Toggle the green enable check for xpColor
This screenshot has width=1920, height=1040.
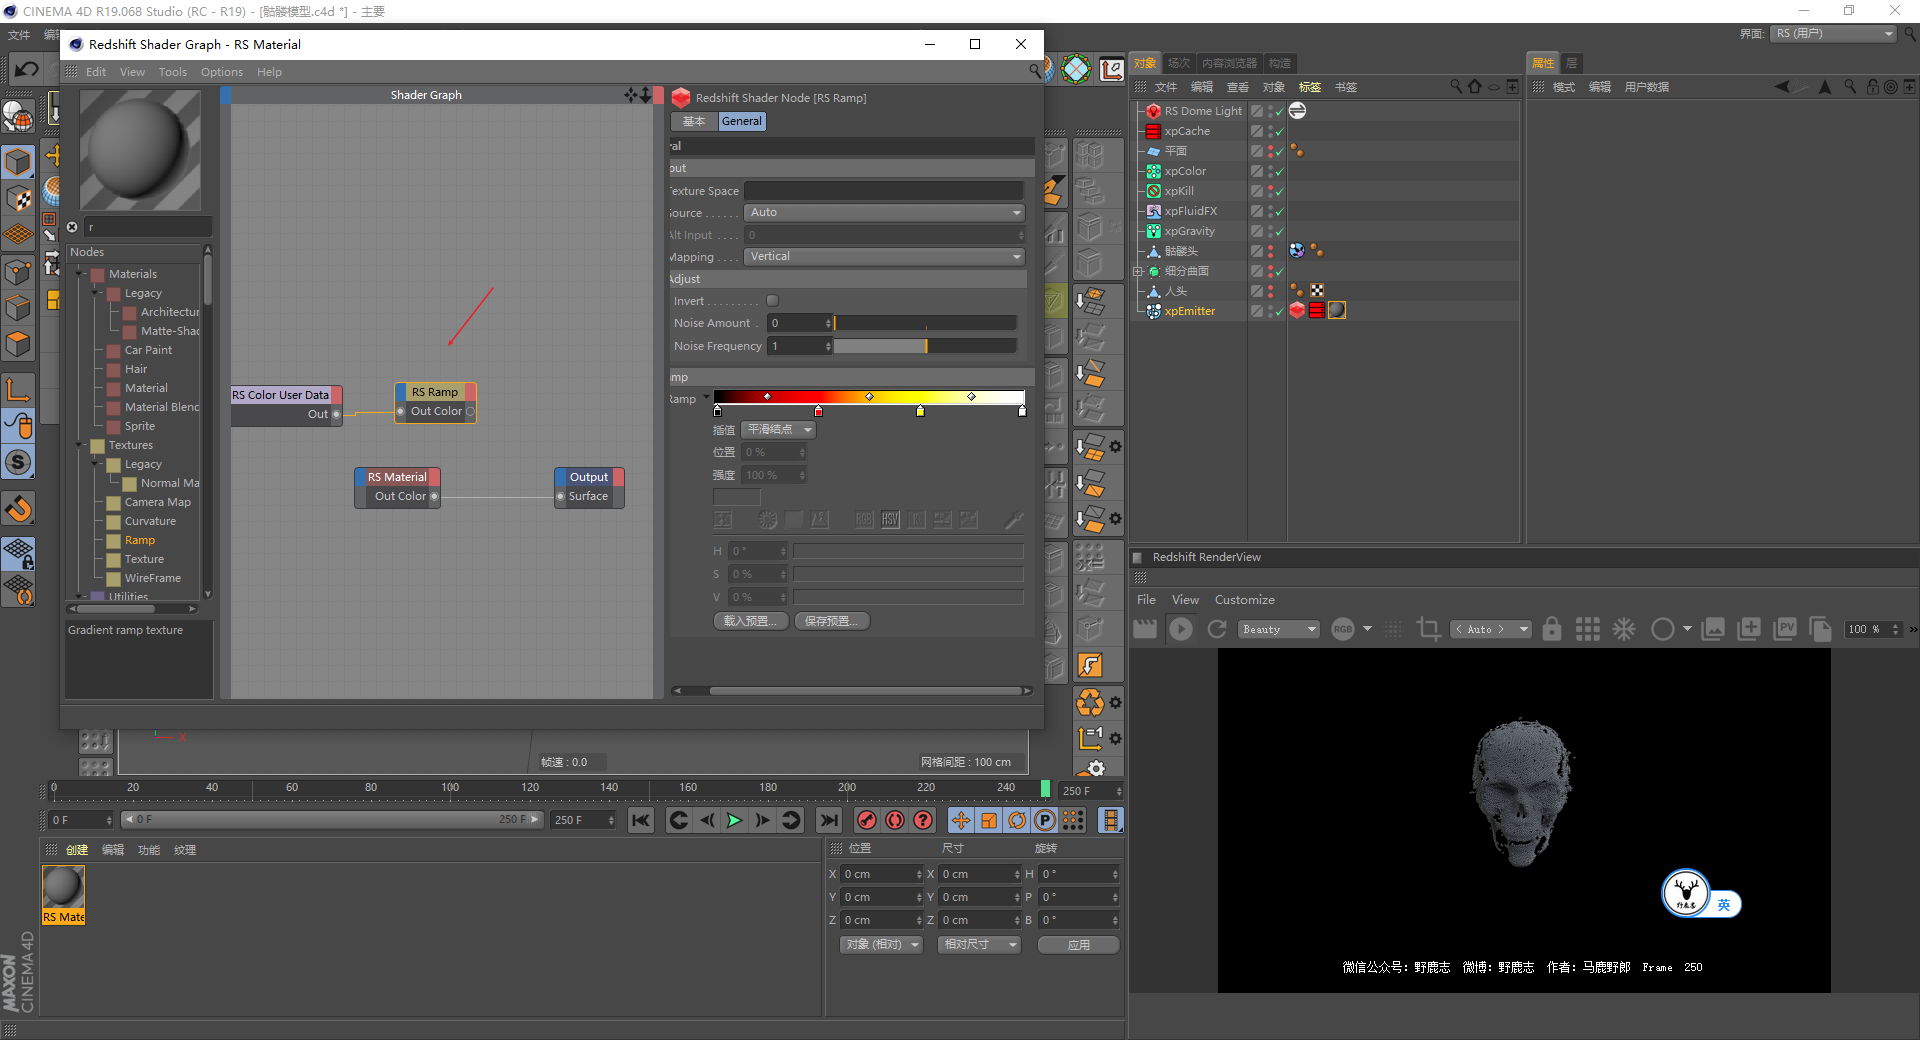click(1279, 172)
